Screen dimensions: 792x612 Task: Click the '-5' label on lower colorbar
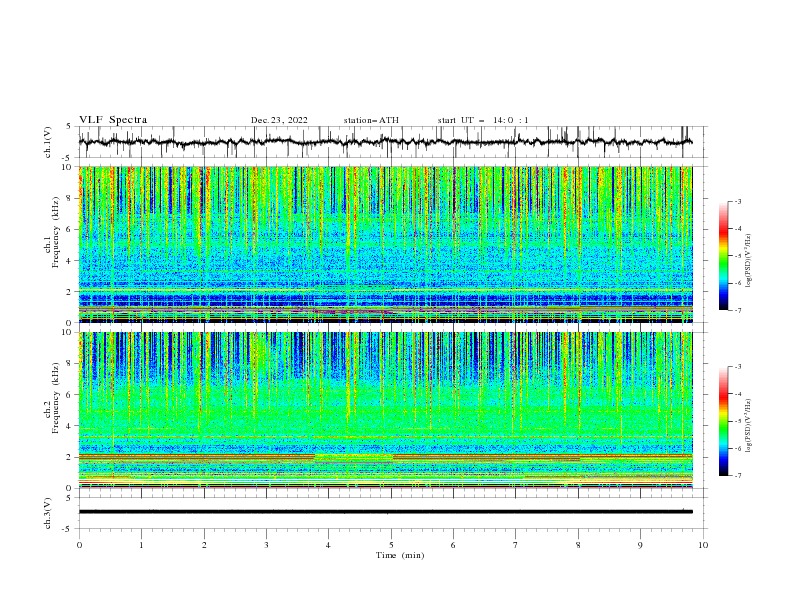tap(737, 421)
